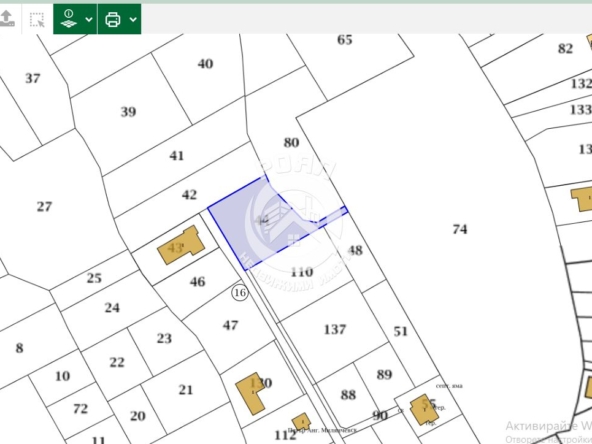Select the building on parcel 43
The height and width of the screenshot is (444, 592).
[x=181, y=245]
